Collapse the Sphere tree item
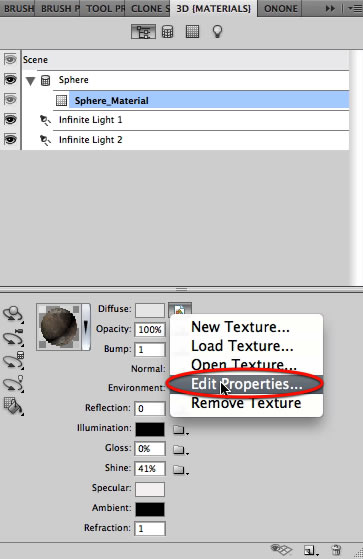This screenshot has width=363, height=559. click(30, 81)
